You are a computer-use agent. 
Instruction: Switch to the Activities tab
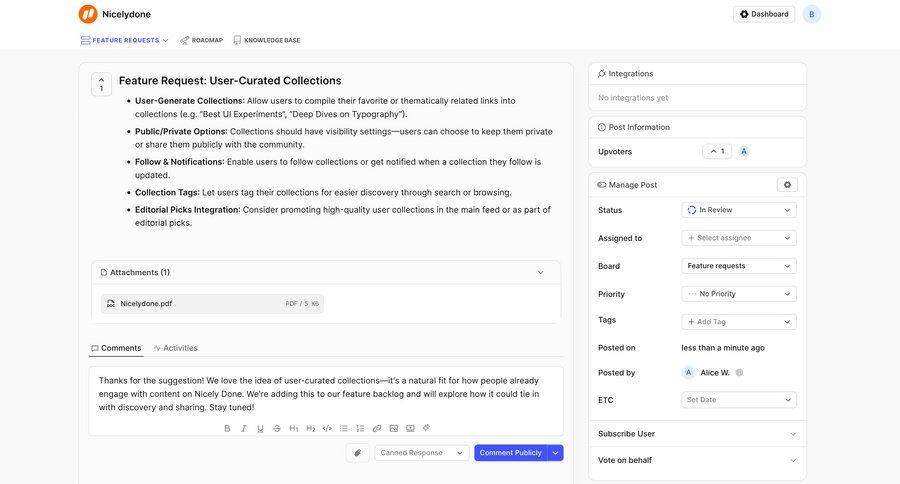(x=176, y=348)
